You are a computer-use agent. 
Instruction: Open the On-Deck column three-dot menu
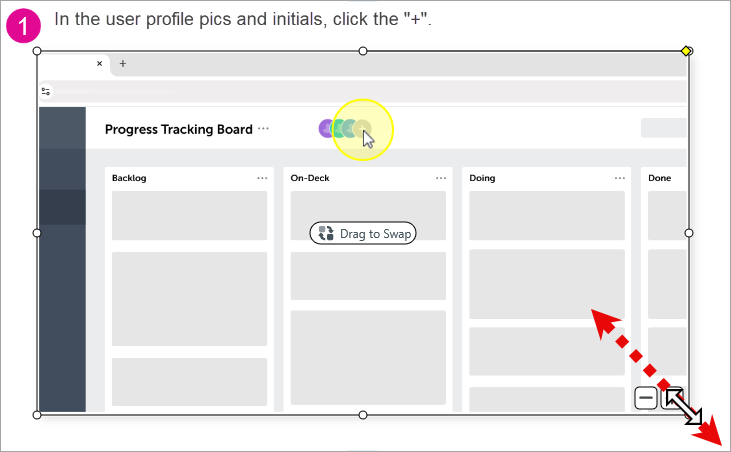pyautogui.click(x=441, y=178)
